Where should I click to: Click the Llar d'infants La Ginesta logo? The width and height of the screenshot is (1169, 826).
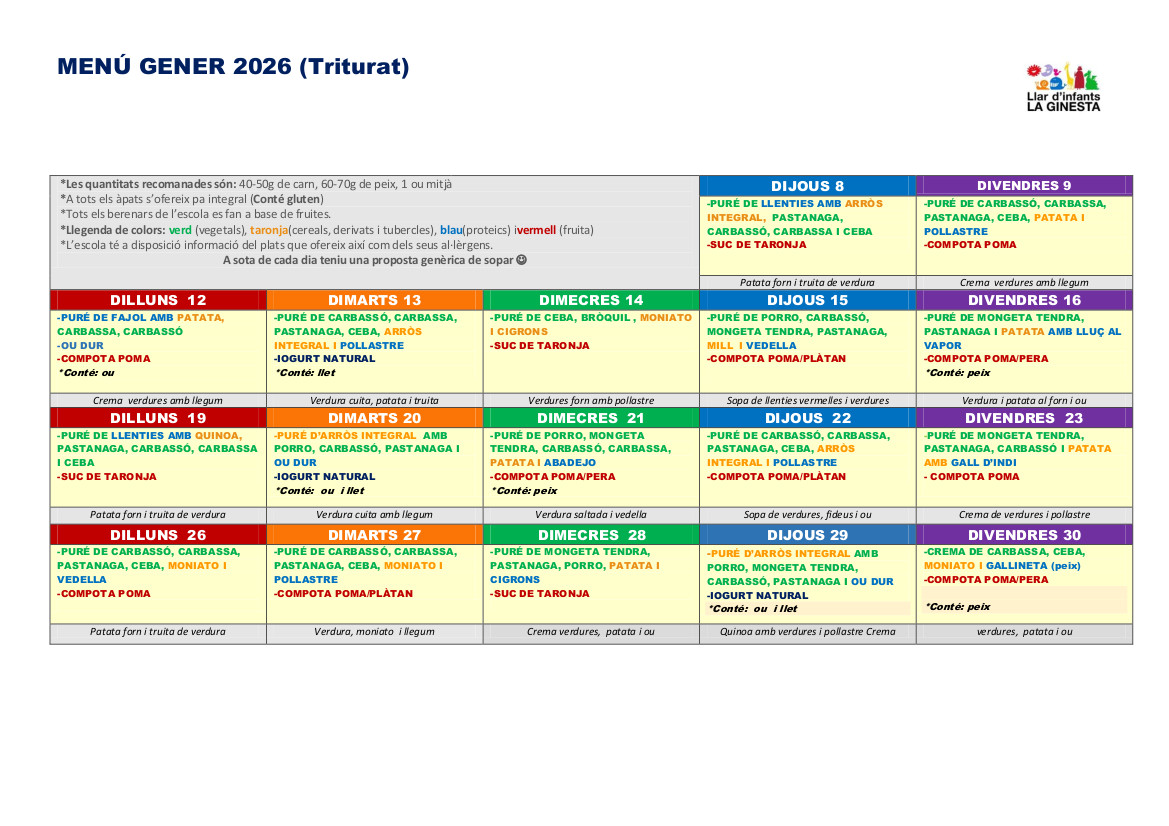coord(1063,87)
